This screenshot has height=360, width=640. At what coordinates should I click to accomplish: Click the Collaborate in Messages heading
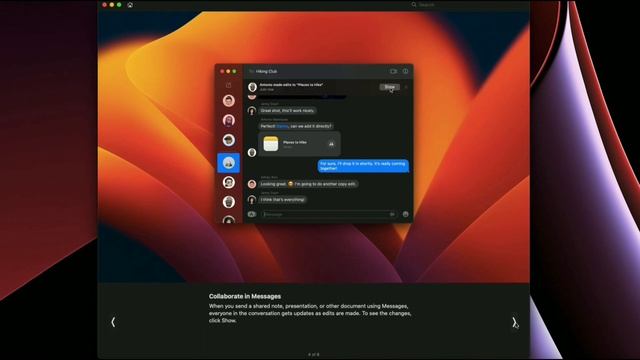(x=245, y=296)
